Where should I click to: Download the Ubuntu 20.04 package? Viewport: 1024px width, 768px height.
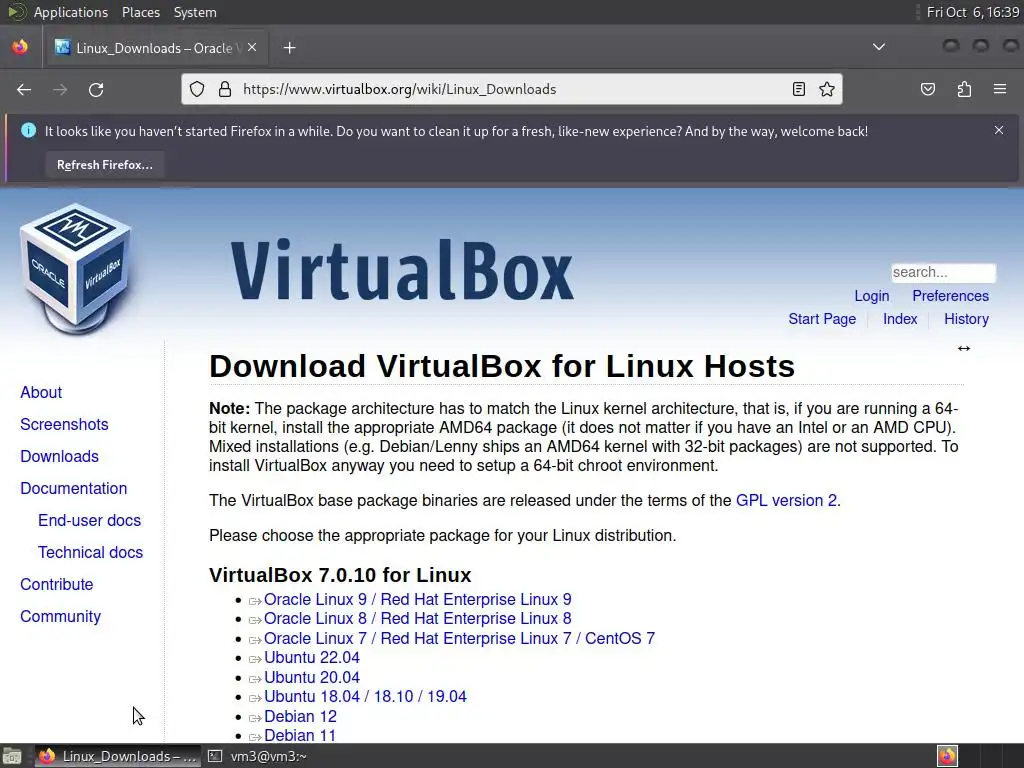coord(312,677)
